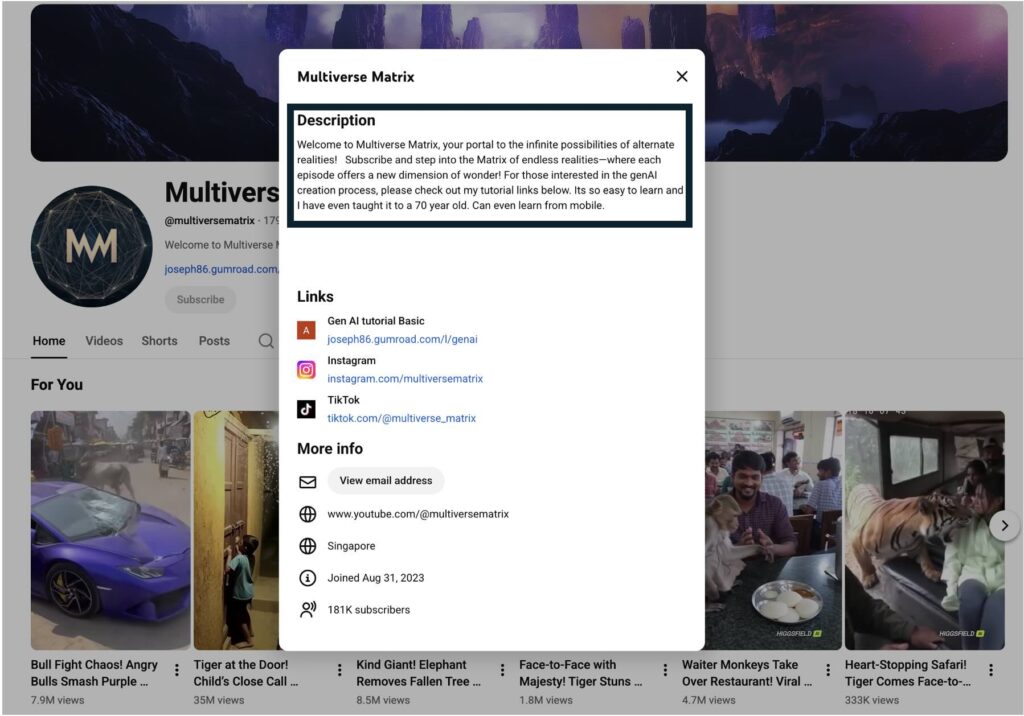
Task: Open options menu for Bull Fight Chaos video
Action: 177,670
